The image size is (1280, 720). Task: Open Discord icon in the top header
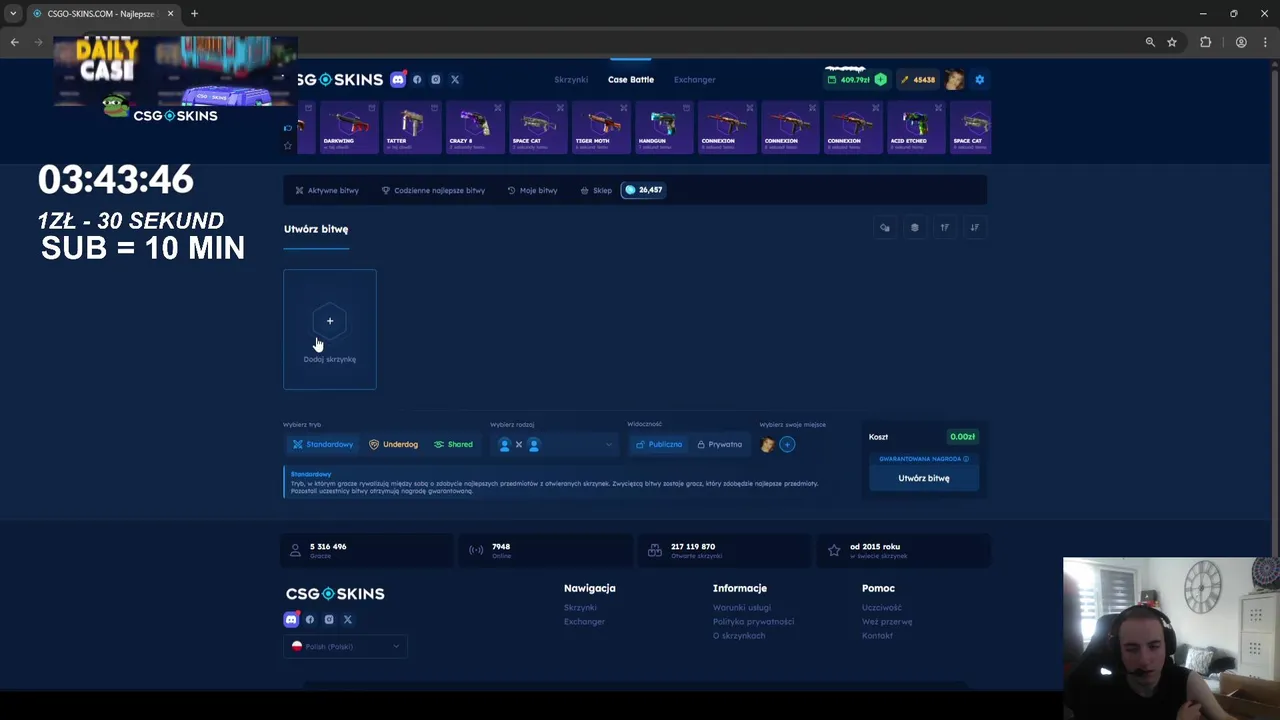click(x=398, y=79)
